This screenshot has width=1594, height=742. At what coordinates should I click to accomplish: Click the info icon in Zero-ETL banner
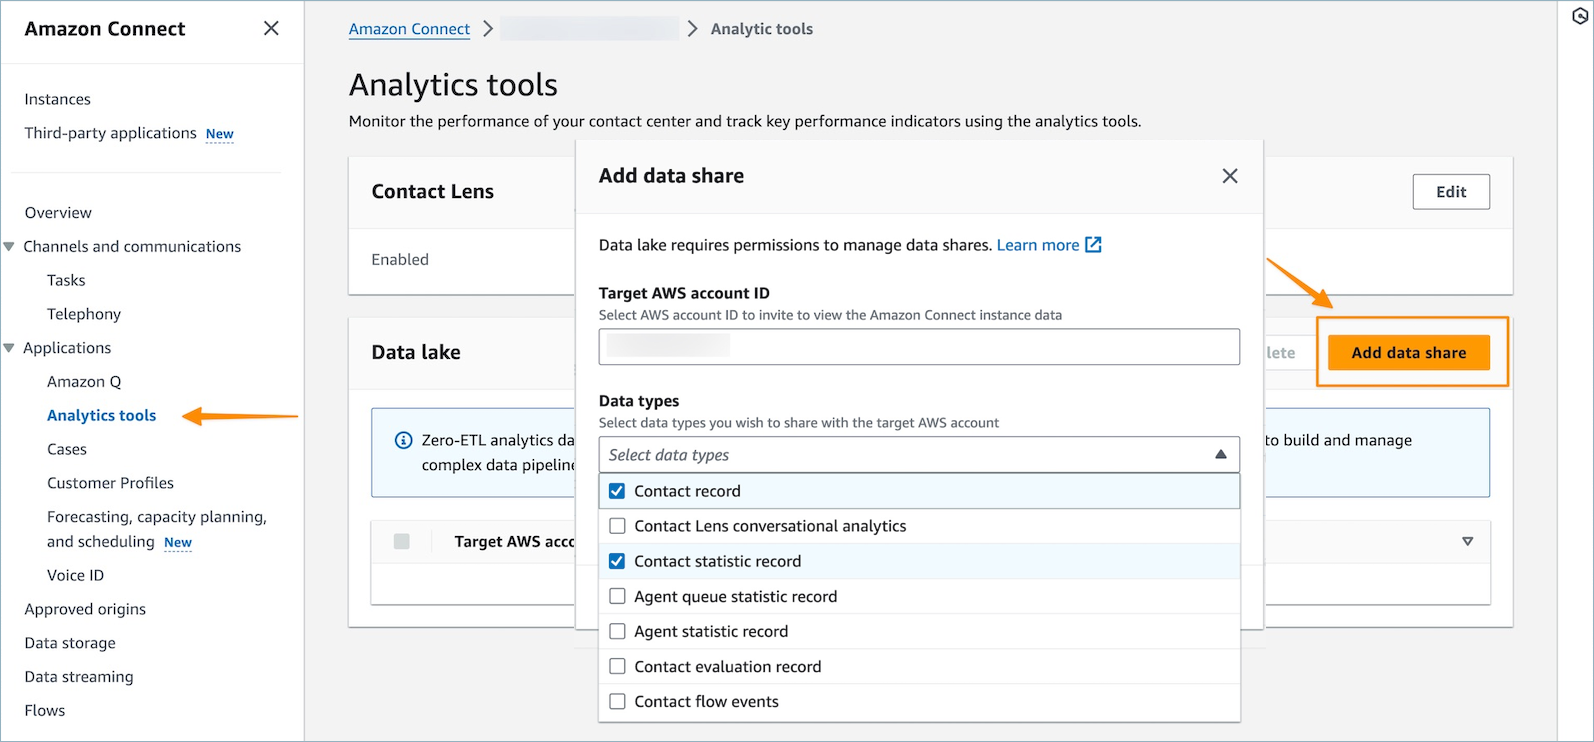404,440
